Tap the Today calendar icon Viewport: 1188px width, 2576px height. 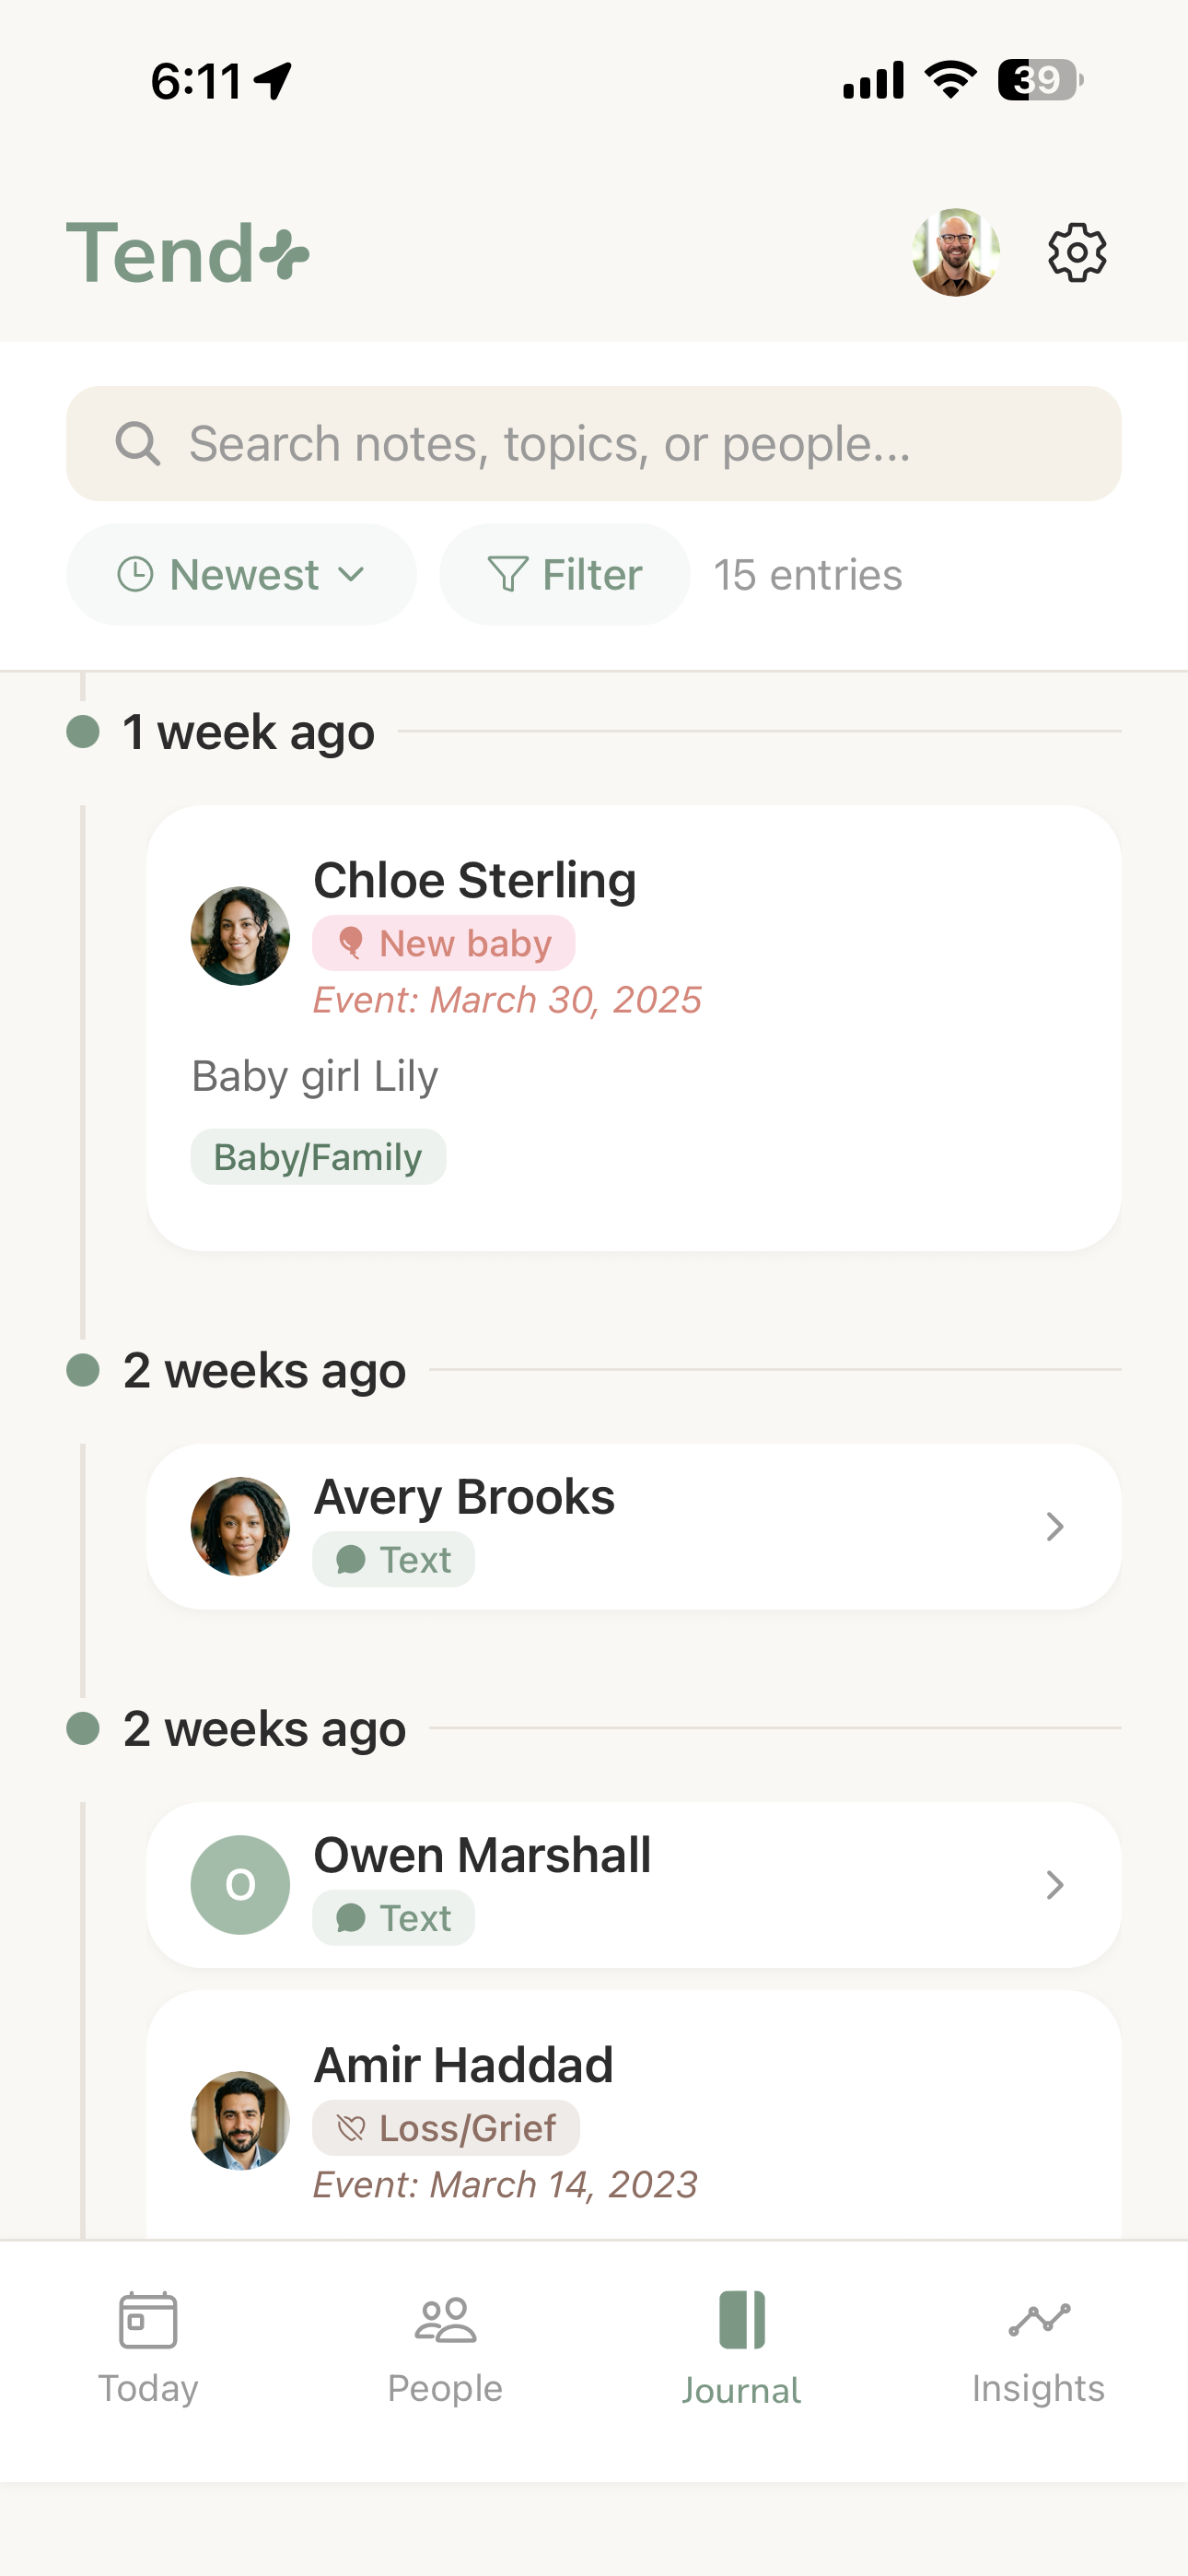coord(148,2320)
